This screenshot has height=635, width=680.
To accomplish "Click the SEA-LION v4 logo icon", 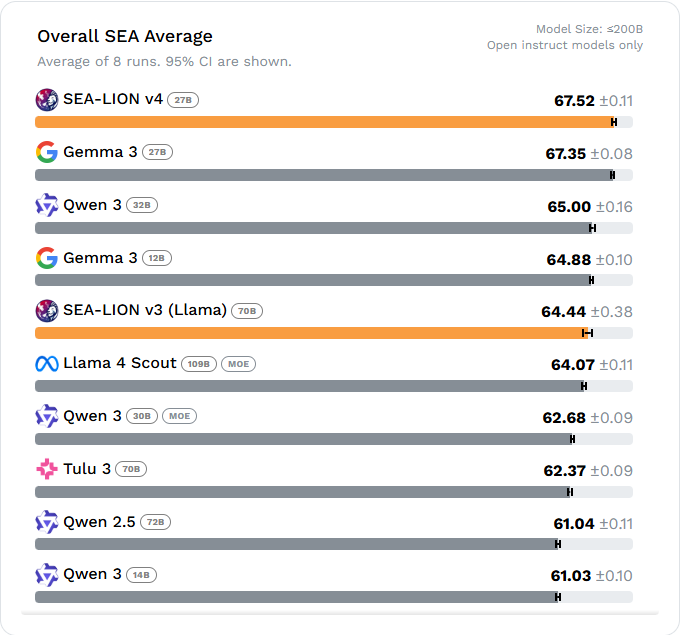I will pyautogui.click(x=47, y=100).
